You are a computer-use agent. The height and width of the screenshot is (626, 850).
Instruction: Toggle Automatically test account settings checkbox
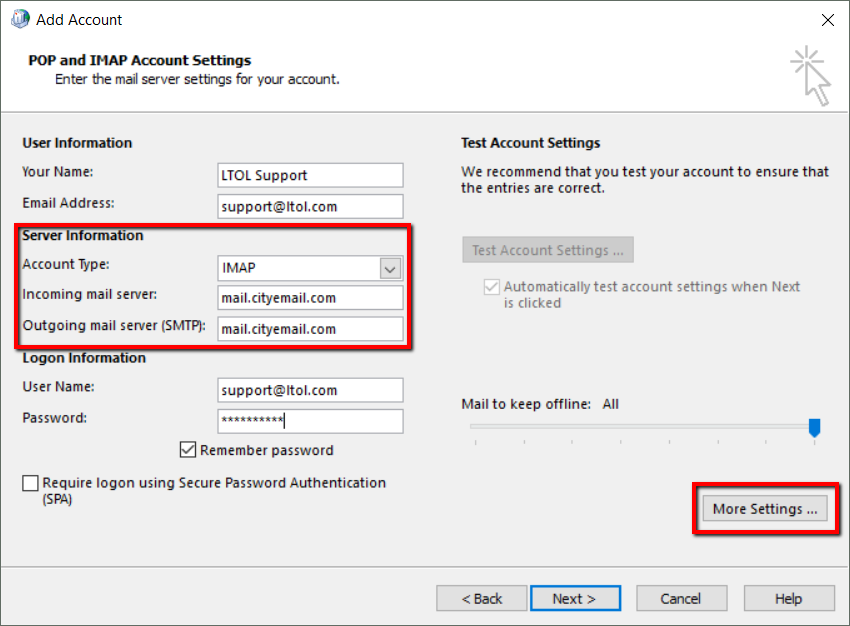(x=492, y=287)
